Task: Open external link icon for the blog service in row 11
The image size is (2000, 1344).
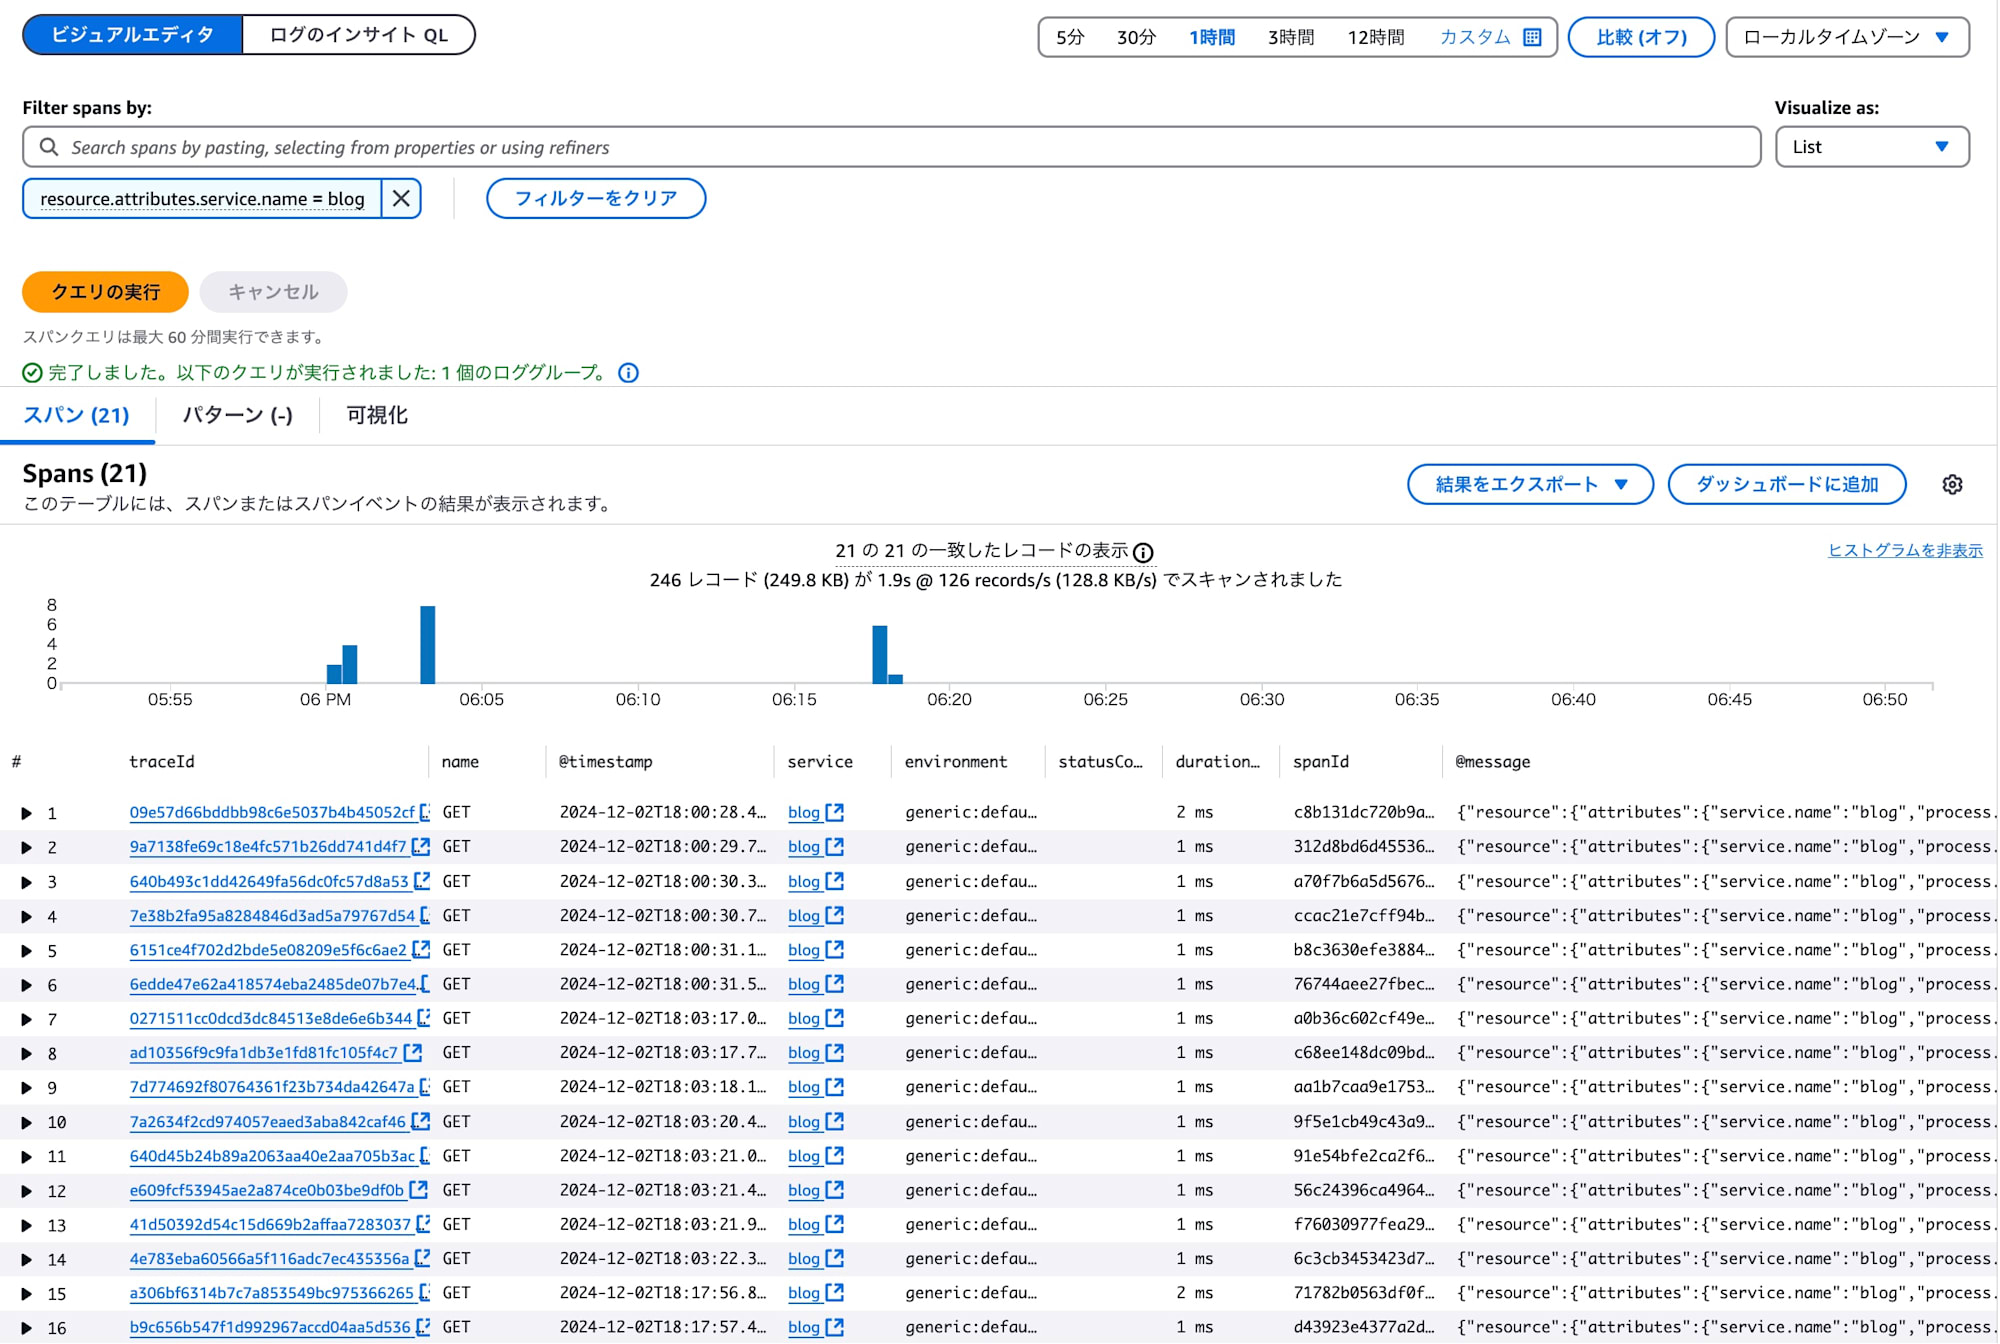Action: pos(835,1155)
